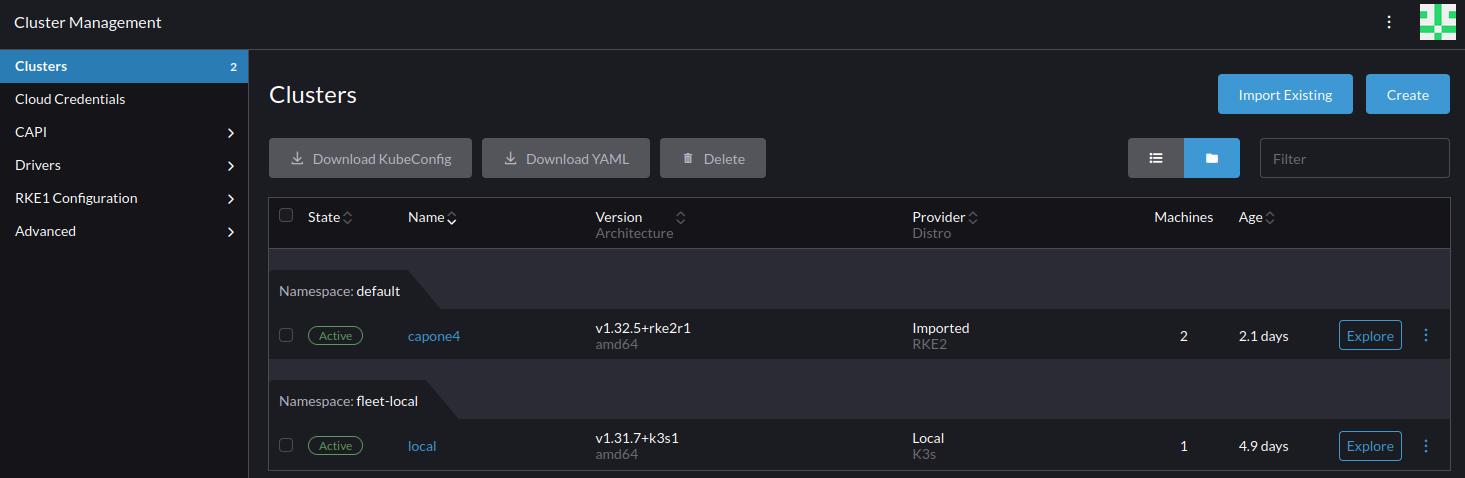Click Namespace: fleet-local group header
Screen dimensions: 1465x478
click(x=348, y=401)
